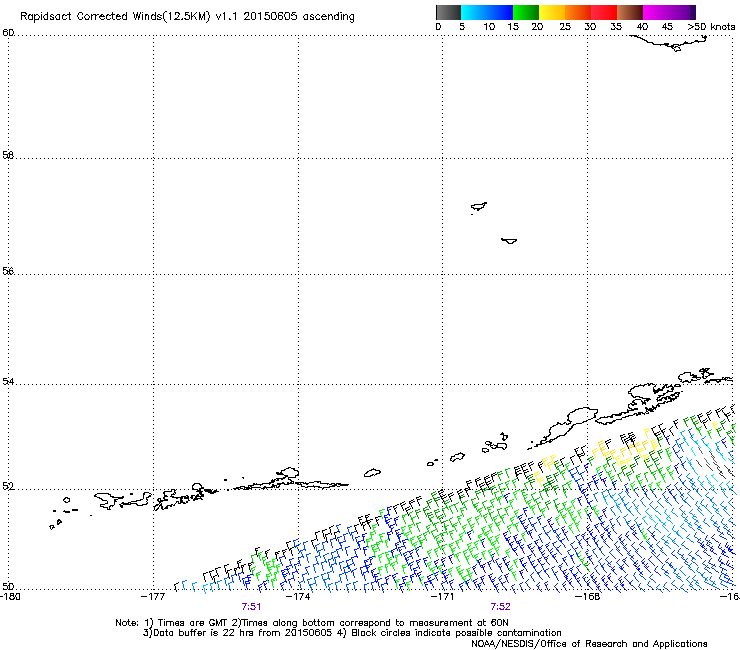
Task: Click the title text 'Rapidsact Corrected Winds(12.5KM)'
Action: tap(115, 17)
